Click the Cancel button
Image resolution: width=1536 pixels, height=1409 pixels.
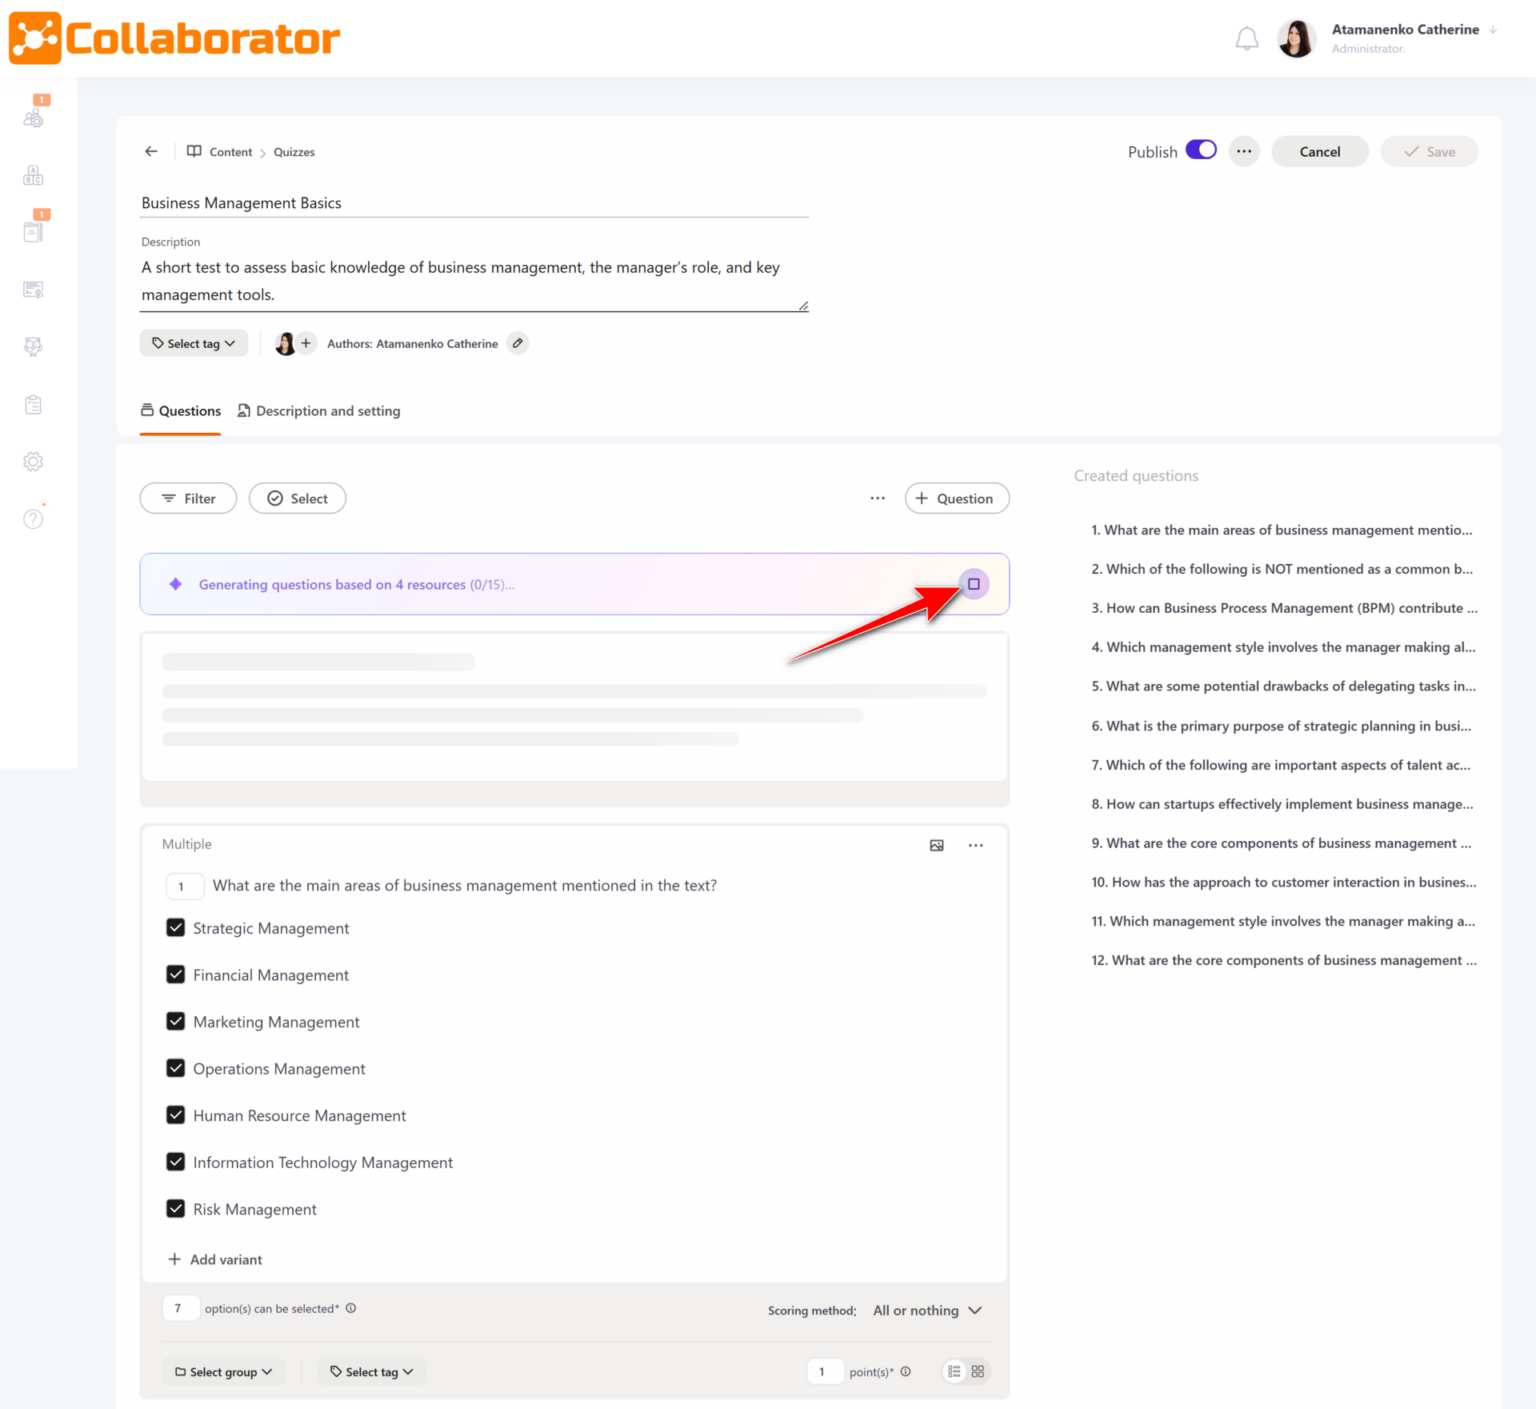click(x=1320, y=152)
